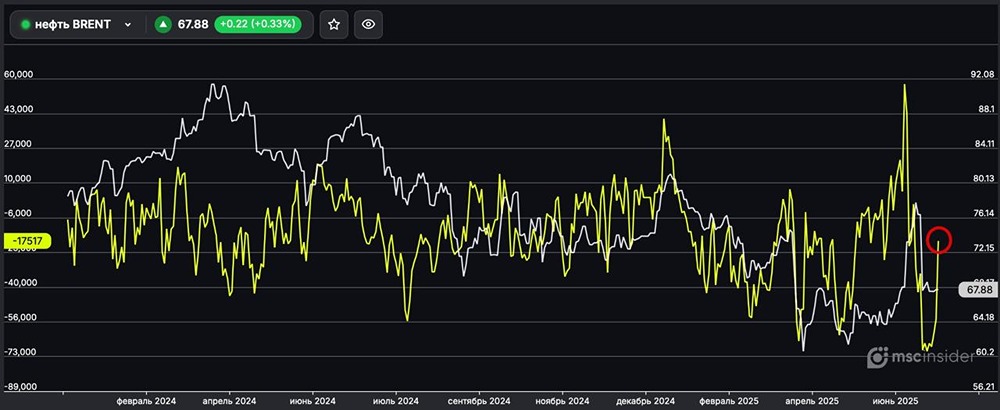Viewport: 1000px width, 410px height.
Task: Click the 92.08 right-axis price label
Action: tap(983, 75)
